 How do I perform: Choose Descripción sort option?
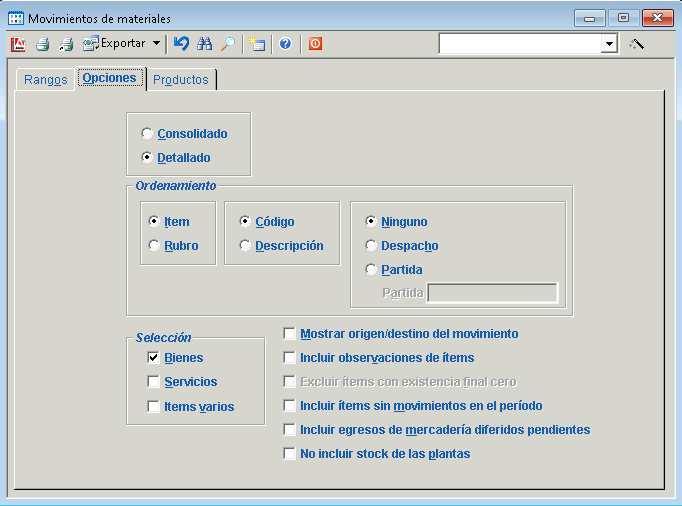tap(245, 246)
